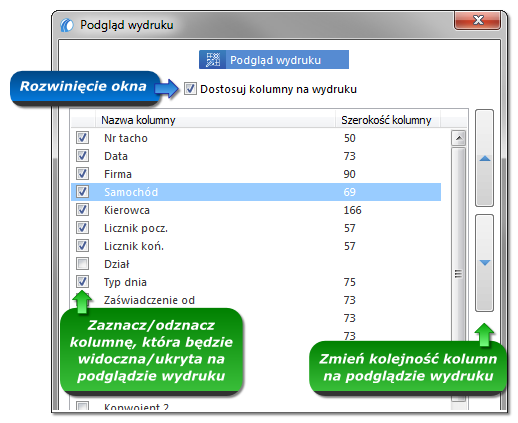Click width value 73 of Data row
The image size is (518, 423).
(350, 156)
